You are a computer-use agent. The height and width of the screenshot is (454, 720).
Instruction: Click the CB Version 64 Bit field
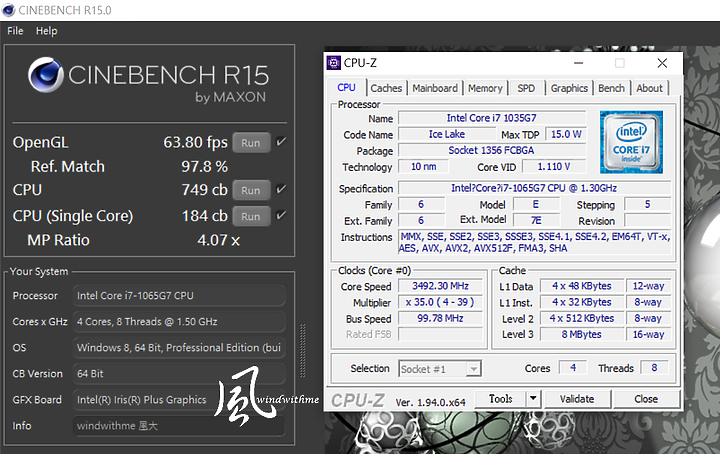pos(179,374)
